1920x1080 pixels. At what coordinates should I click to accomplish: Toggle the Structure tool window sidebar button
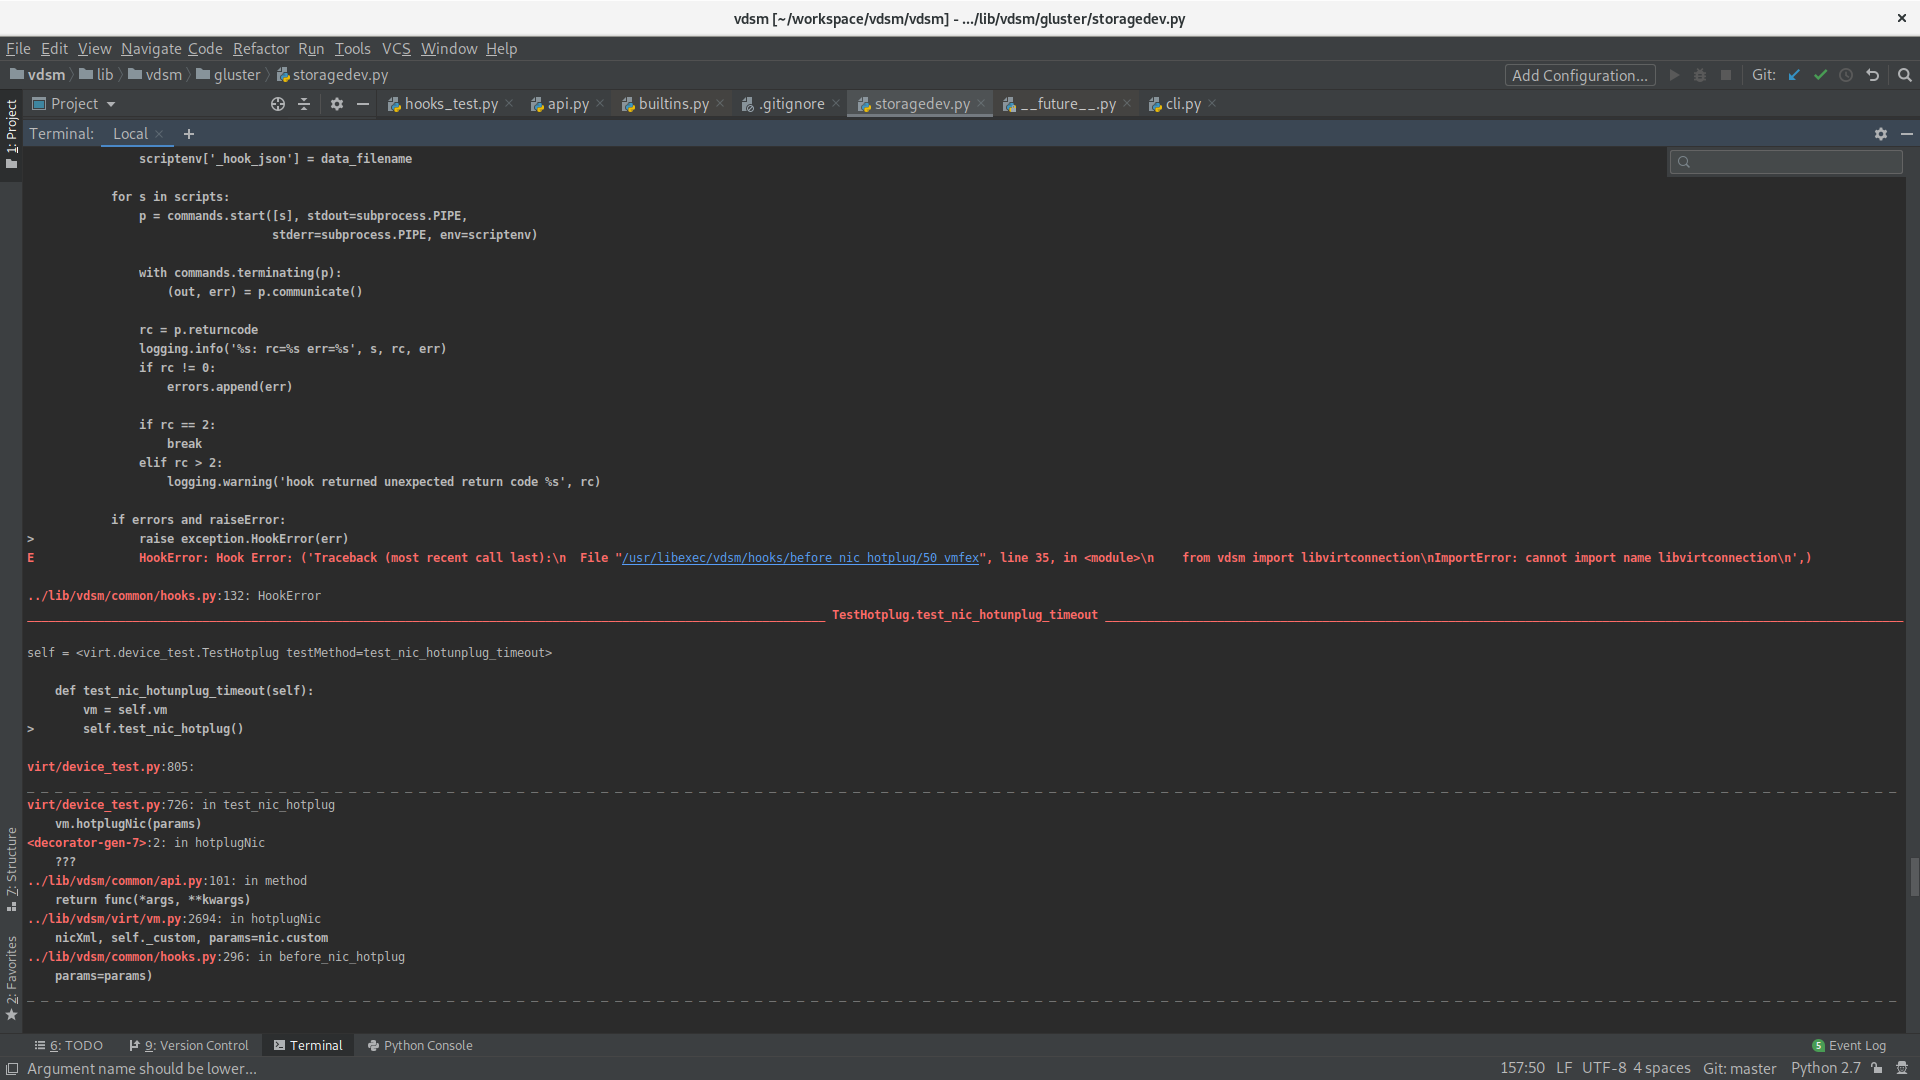coord(11,866)
